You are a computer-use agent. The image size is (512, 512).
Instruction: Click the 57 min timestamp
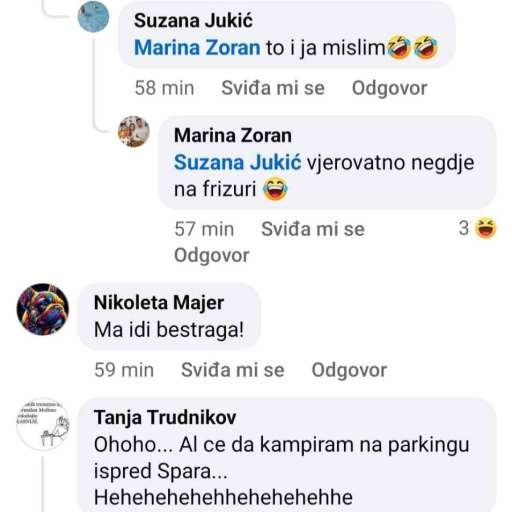click(204, 229)
